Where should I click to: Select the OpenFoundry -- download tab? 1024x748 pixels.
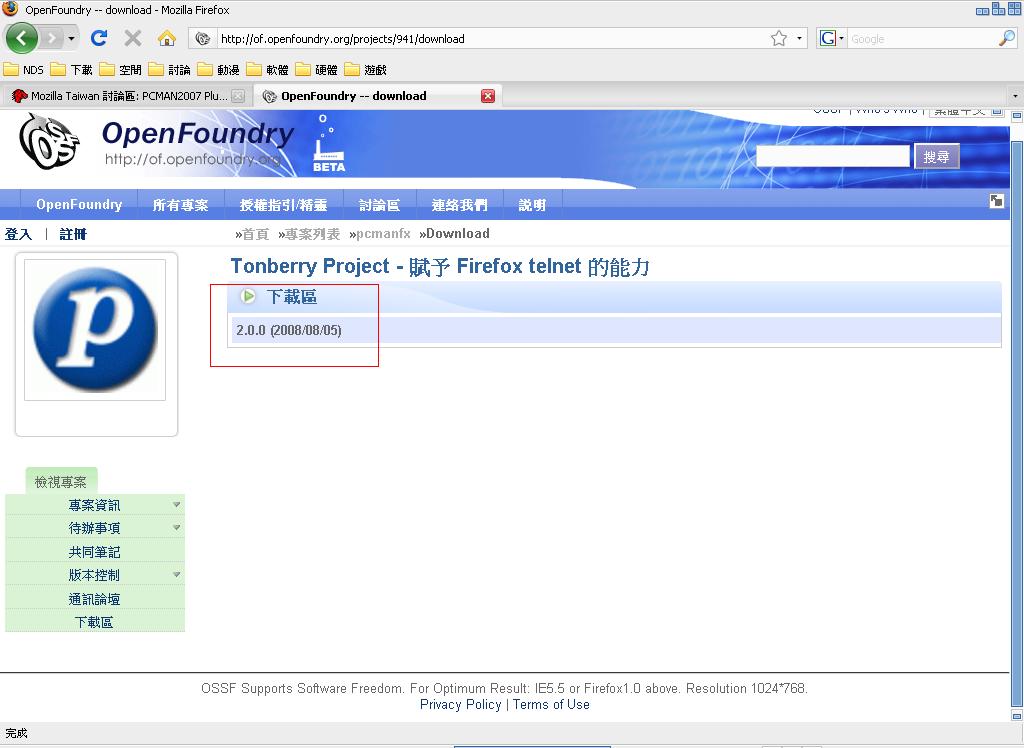tap(377, 96)
